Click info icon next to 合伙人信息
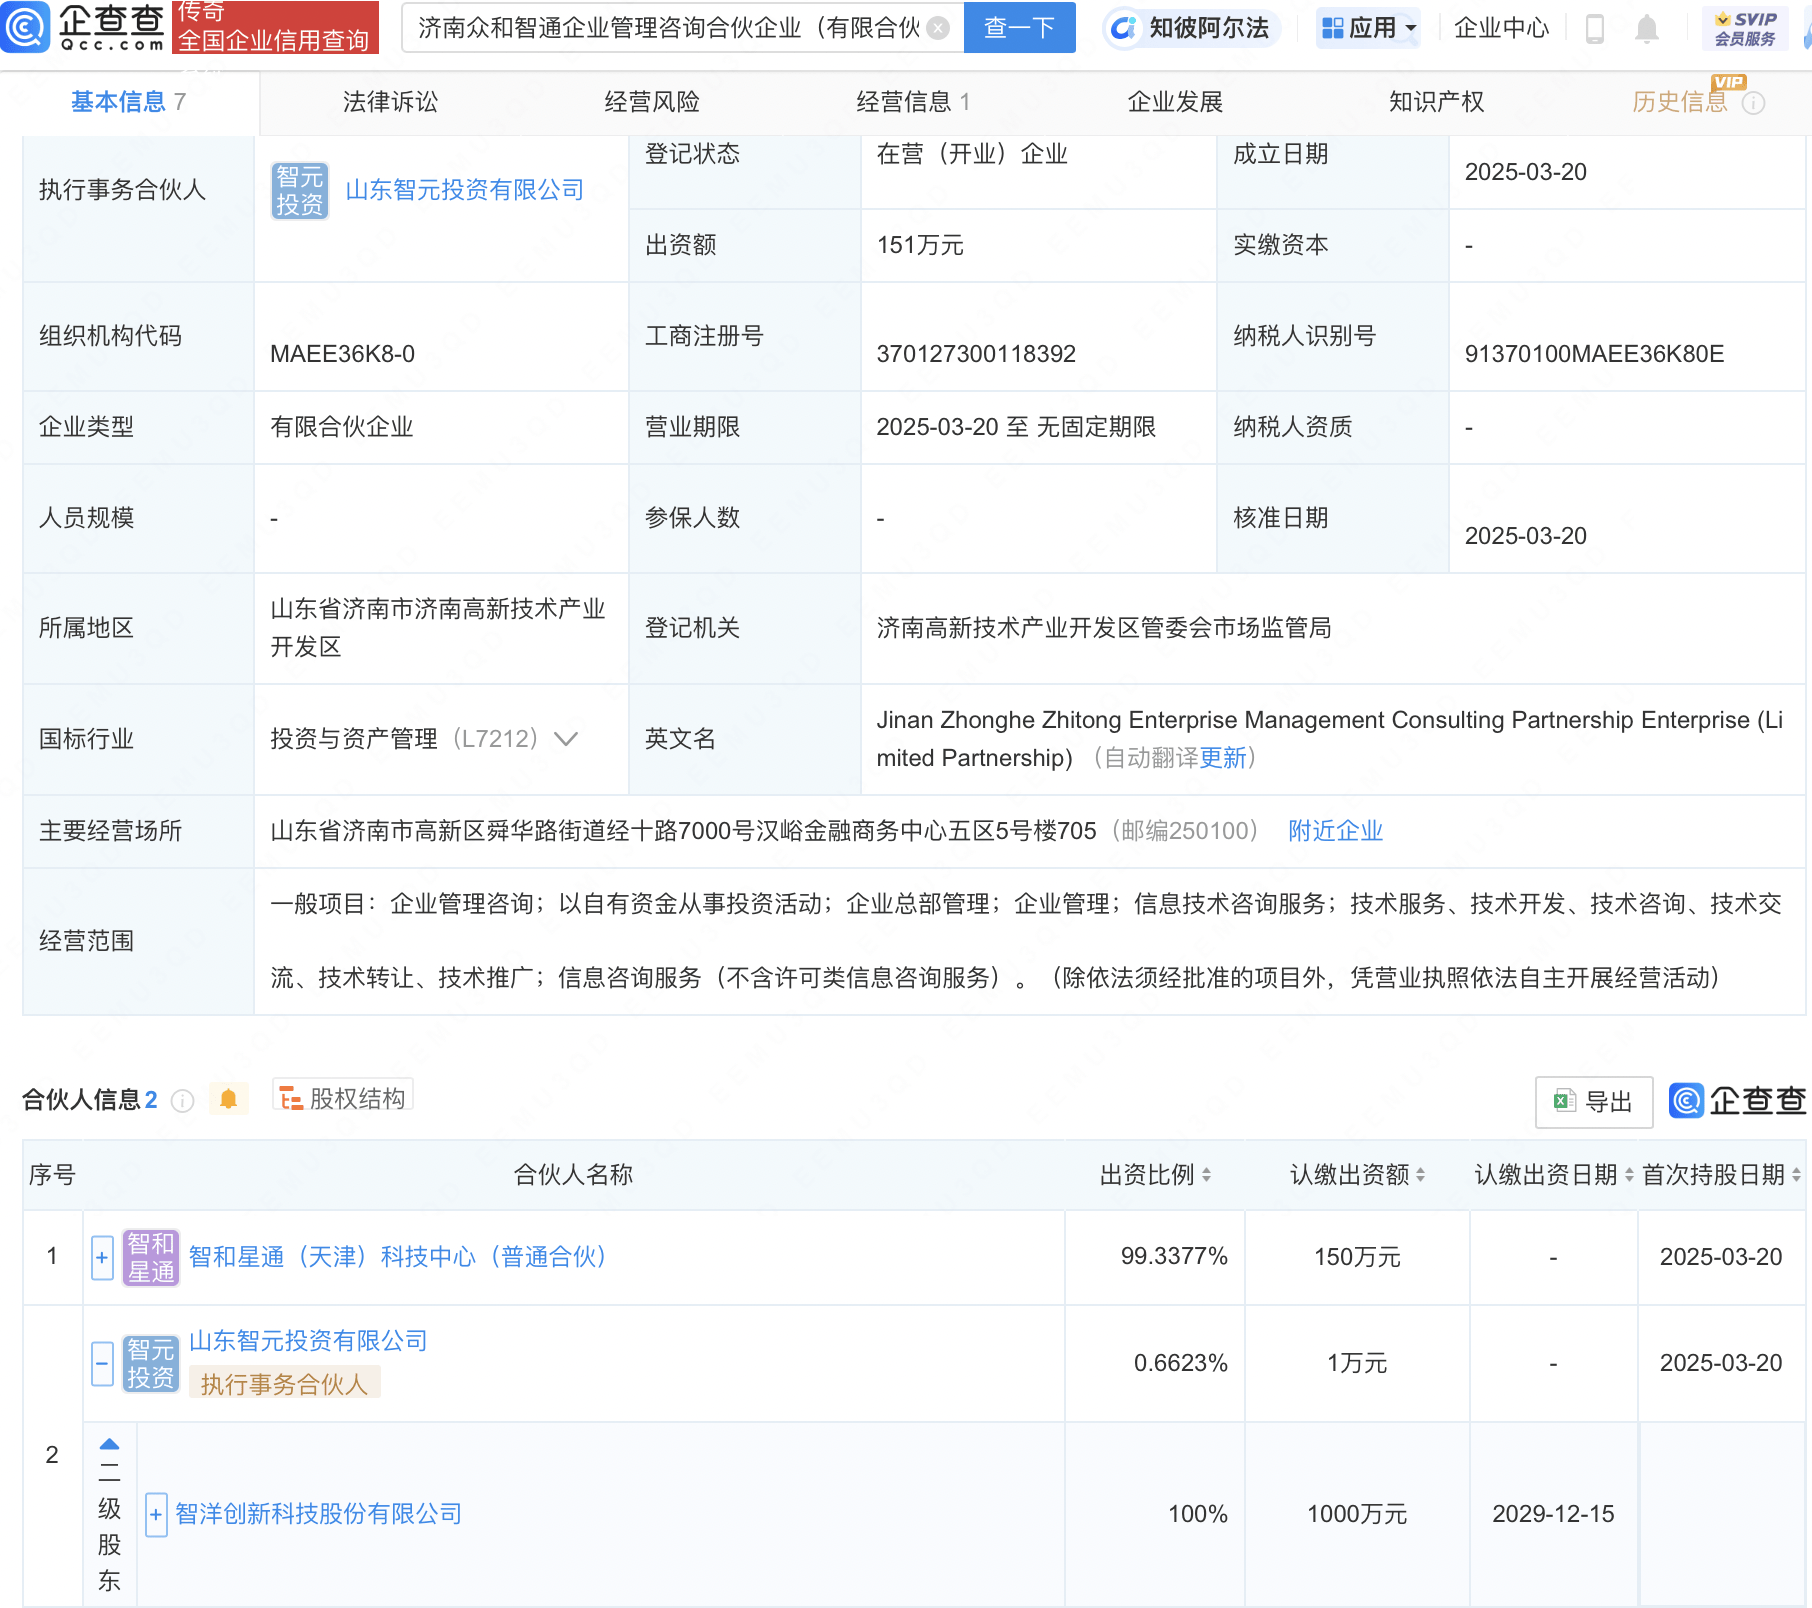The height and width of the screenshot is (1608, 1812). tap(182, 1101)
